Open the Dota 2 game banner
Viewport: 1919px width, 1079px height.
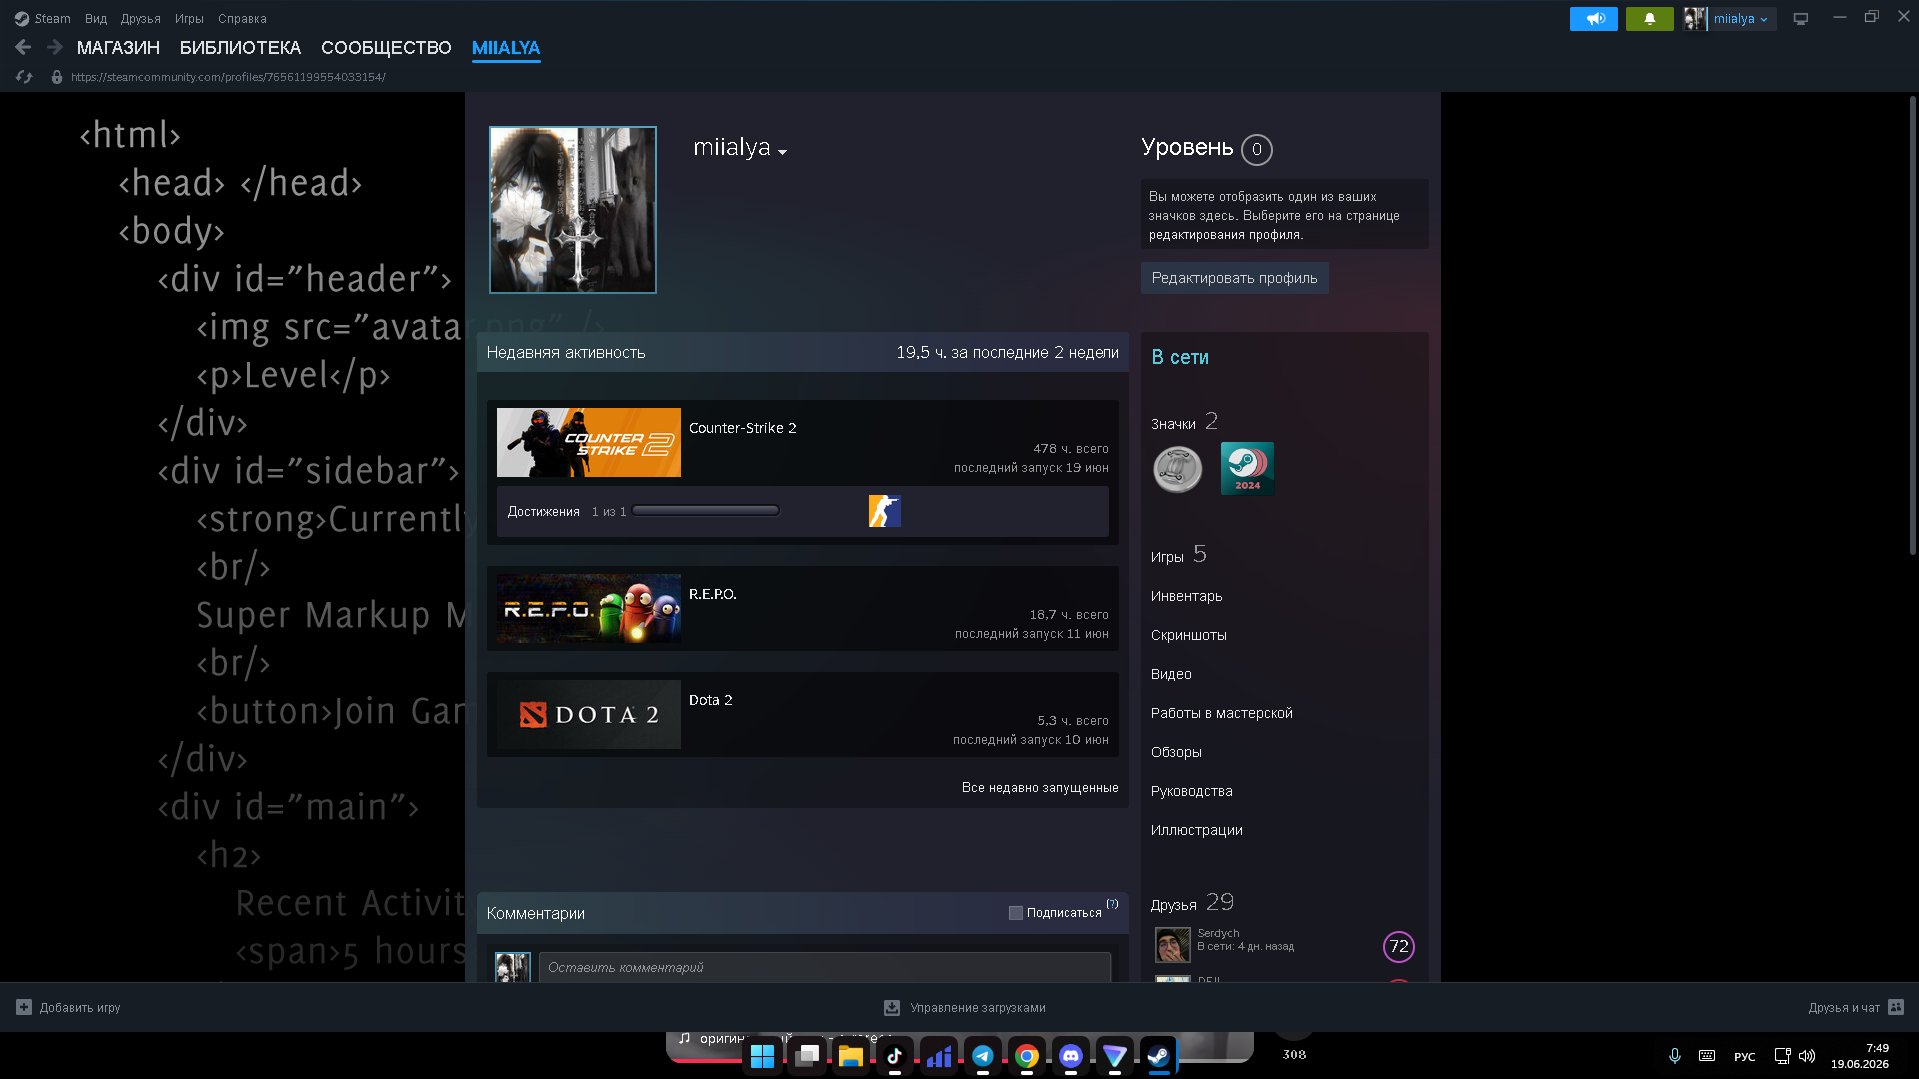[588, 714]
